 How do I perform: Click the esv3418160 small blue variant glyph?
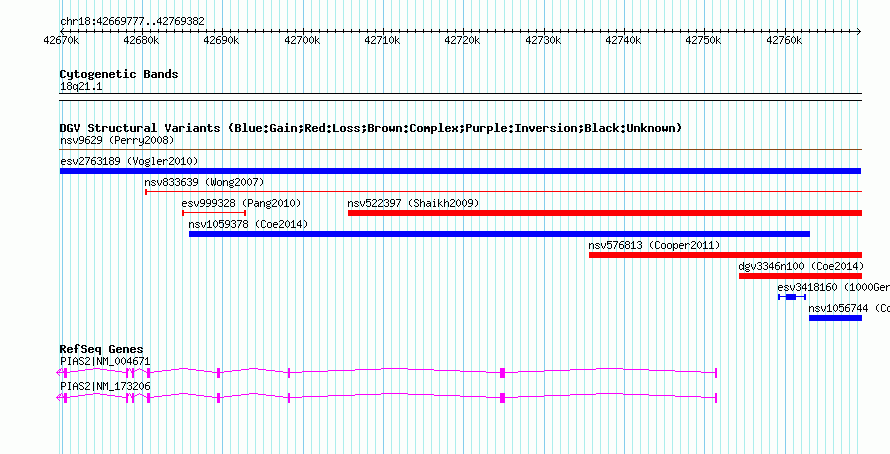tap(792, 297)
